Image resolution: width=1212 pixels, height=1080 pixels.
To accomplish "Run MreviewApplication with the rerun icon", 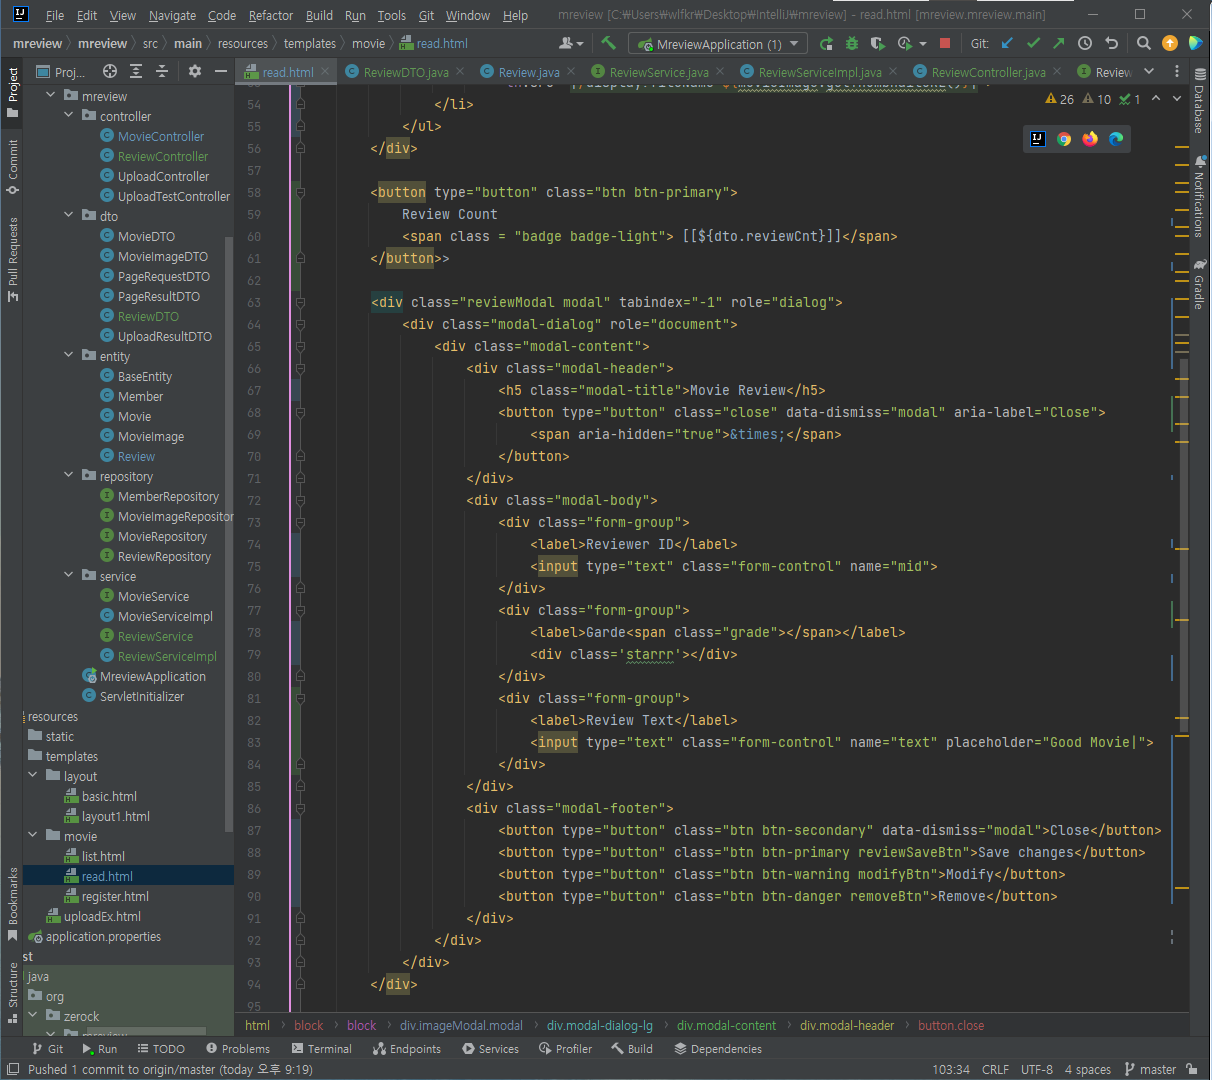I will coord(826,43).
